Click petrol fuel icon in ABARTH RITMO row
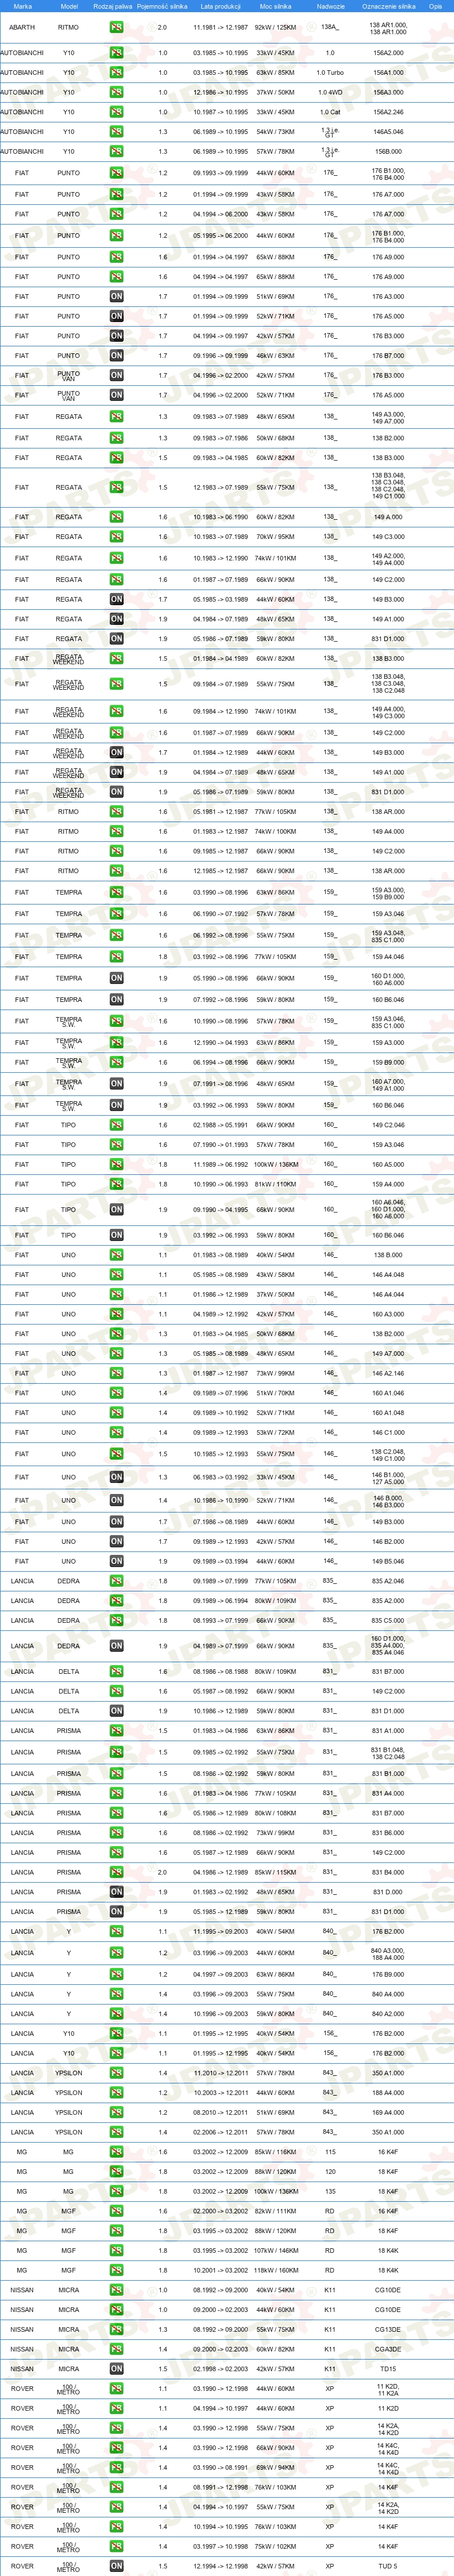The image size is (454, 2576). (x=117, y=27)
